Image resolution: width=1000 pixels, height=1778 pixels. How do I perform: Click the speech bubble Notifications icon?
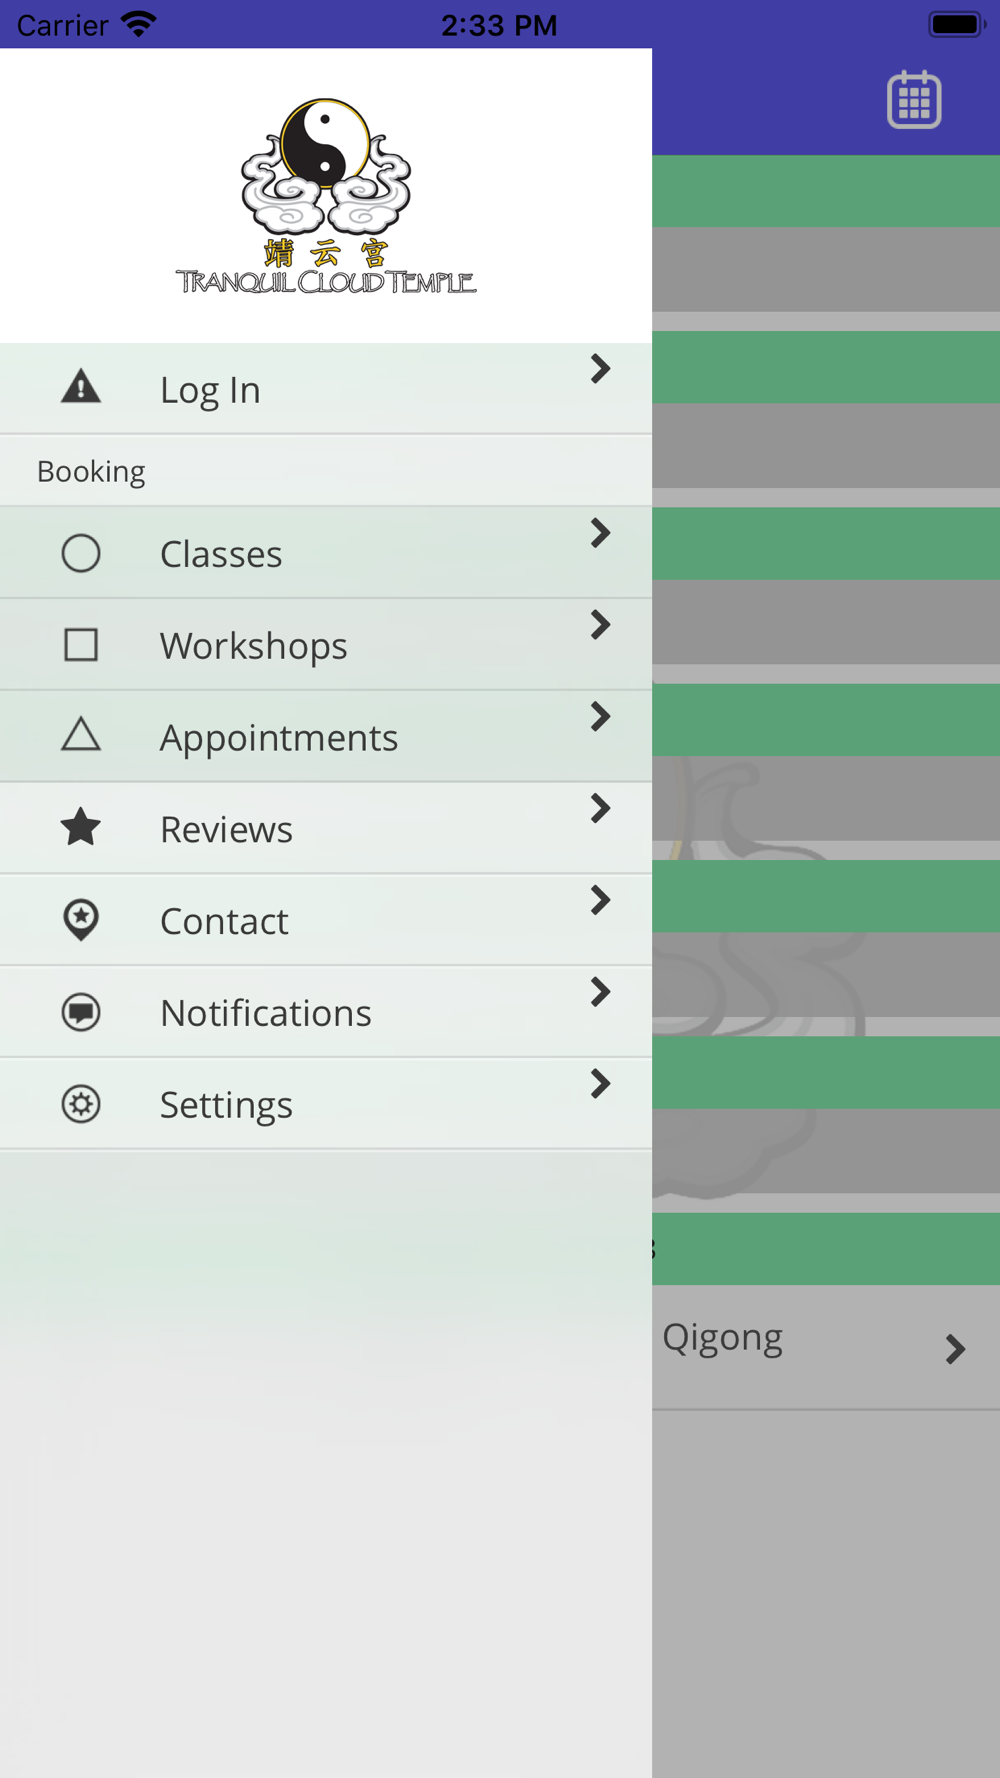tap(81, 1012)
